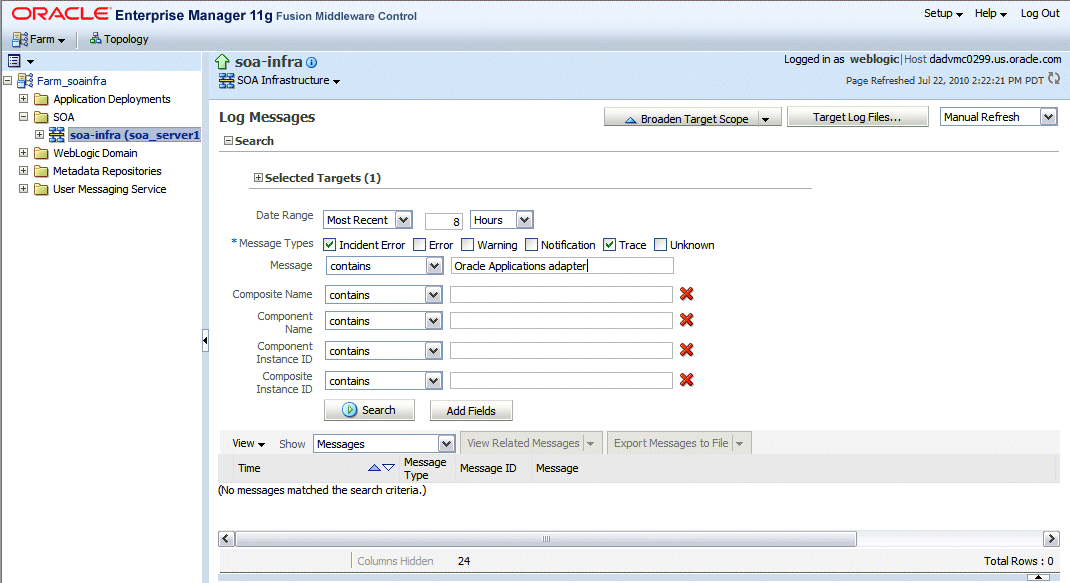
Task: Open the Help menu
Action: pyautogui.click(x=990, y=13)
